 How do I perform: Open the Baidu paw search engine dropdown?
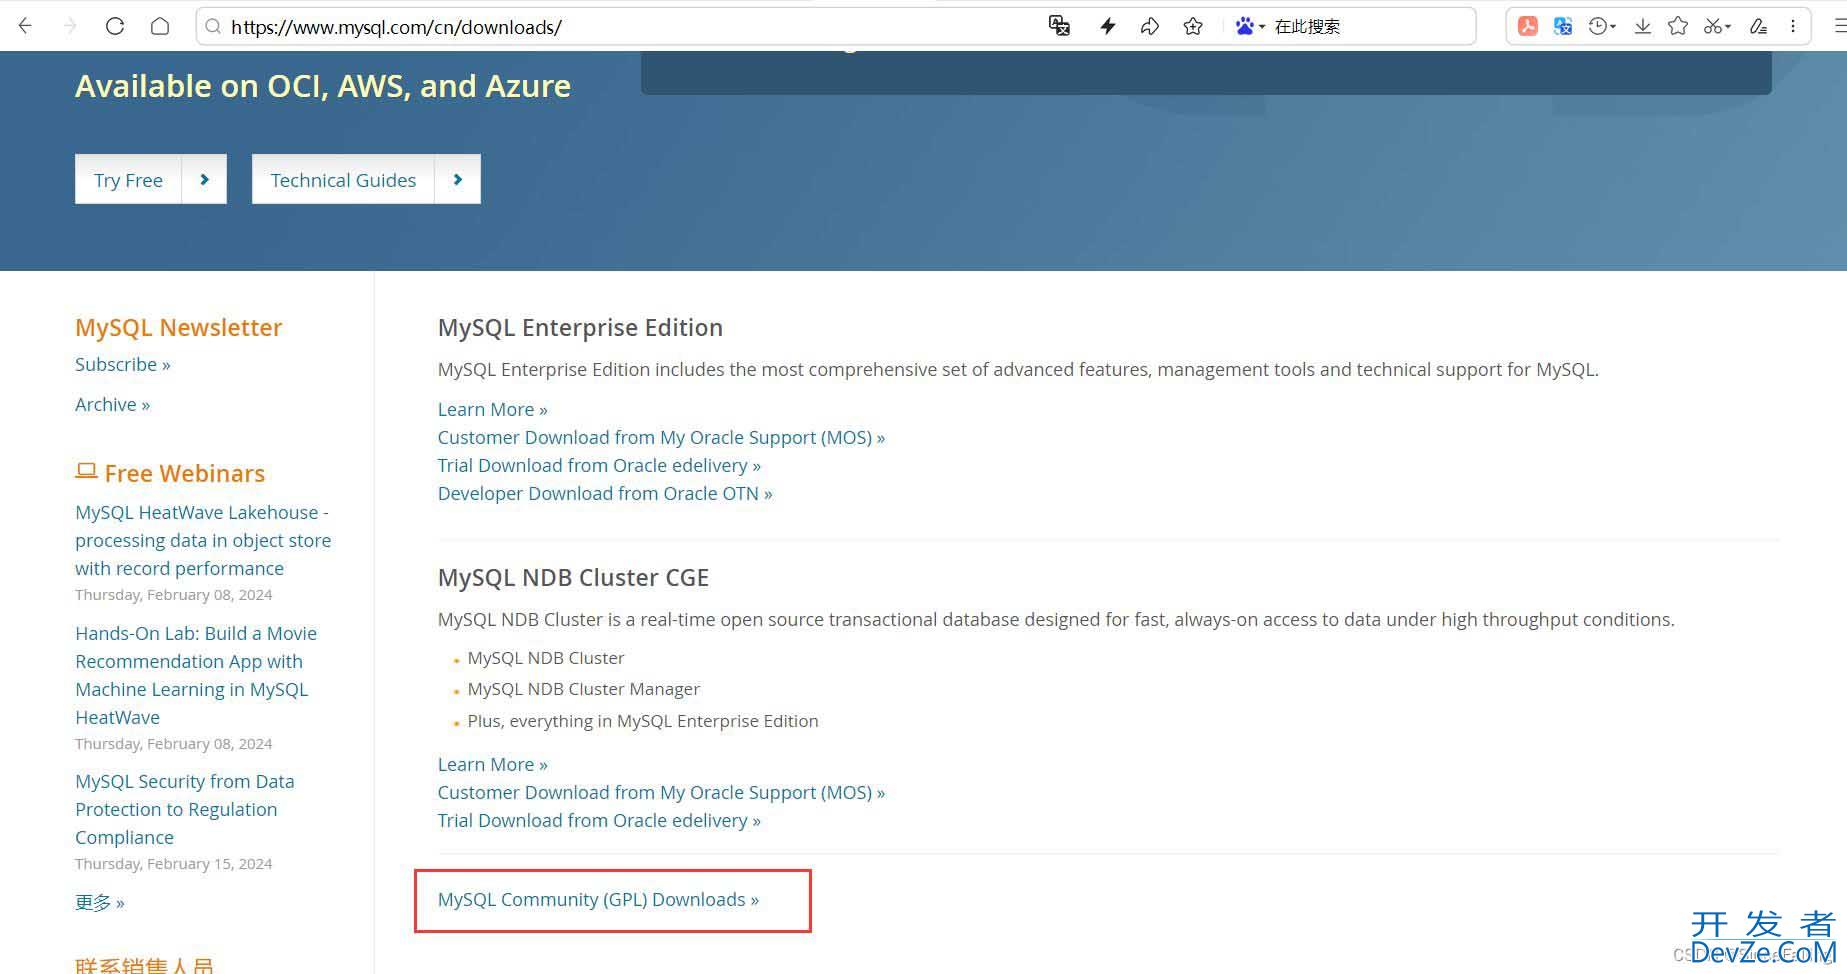(x=1250, y=26)
